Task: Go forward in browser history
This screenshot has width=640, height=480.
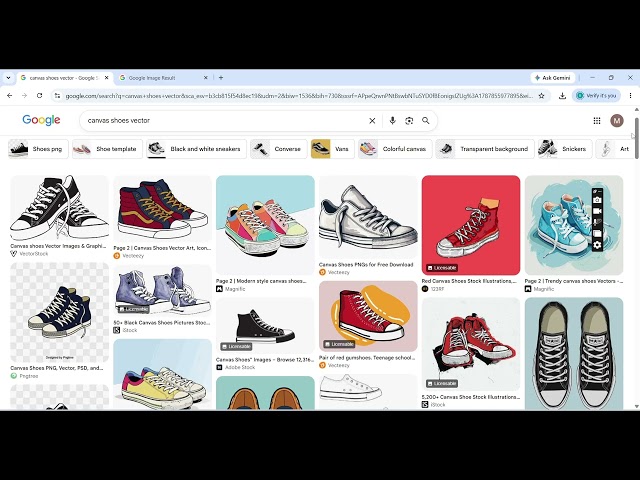Action: click(x=24, y=96)
